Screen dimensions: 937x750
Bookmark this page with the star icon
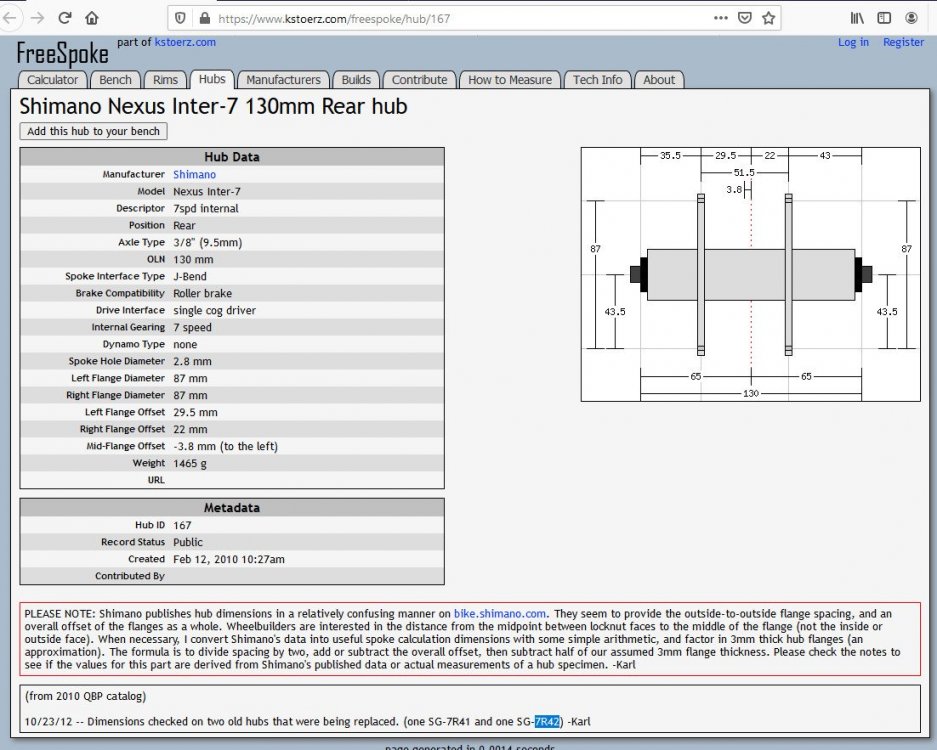[x=768, y=18]
